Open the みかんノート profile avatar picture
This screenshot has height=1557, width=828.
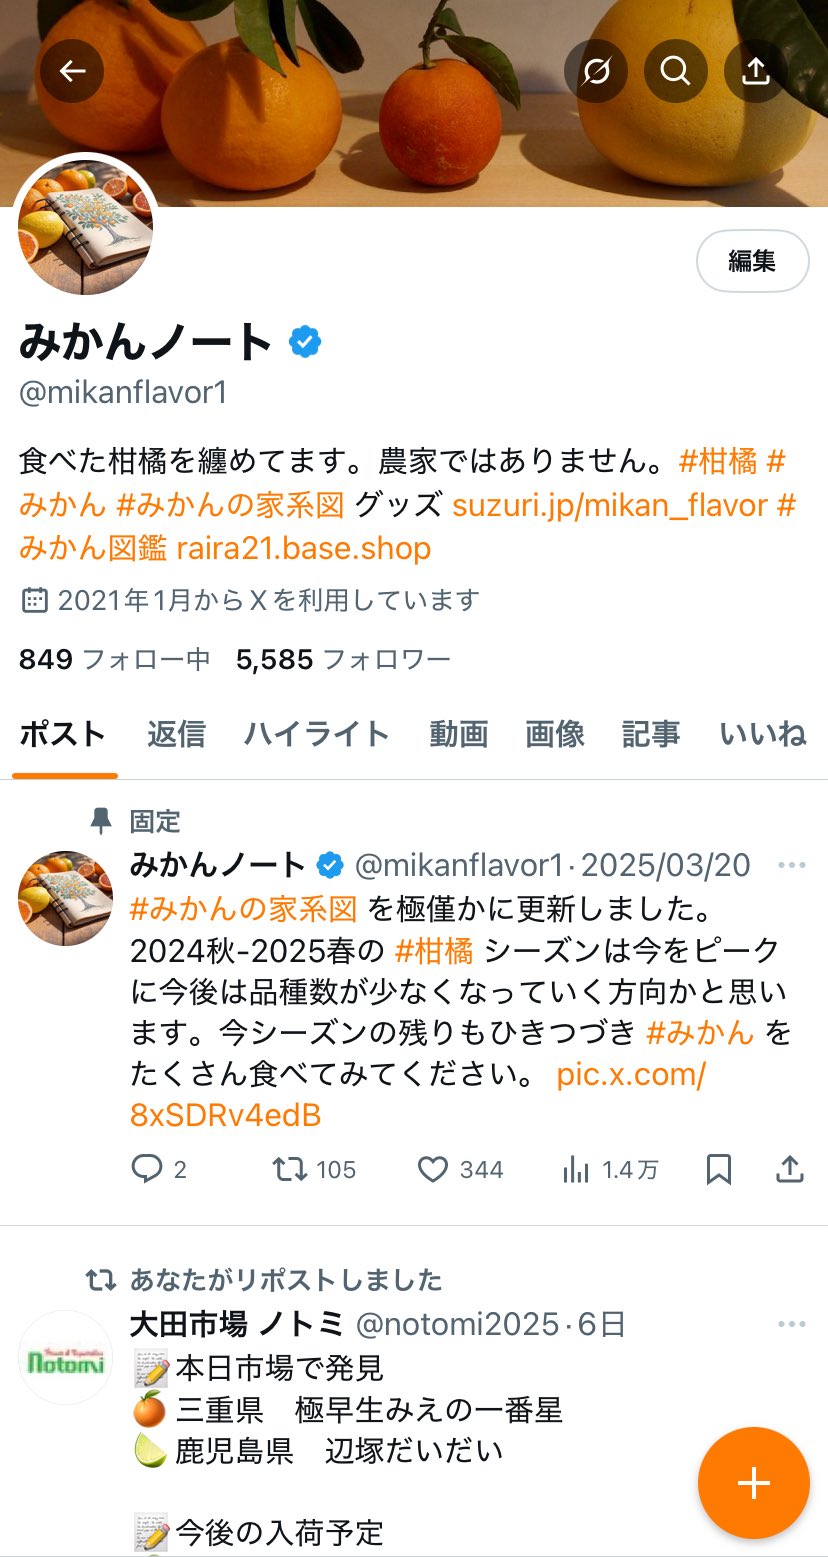coord(85,226)
